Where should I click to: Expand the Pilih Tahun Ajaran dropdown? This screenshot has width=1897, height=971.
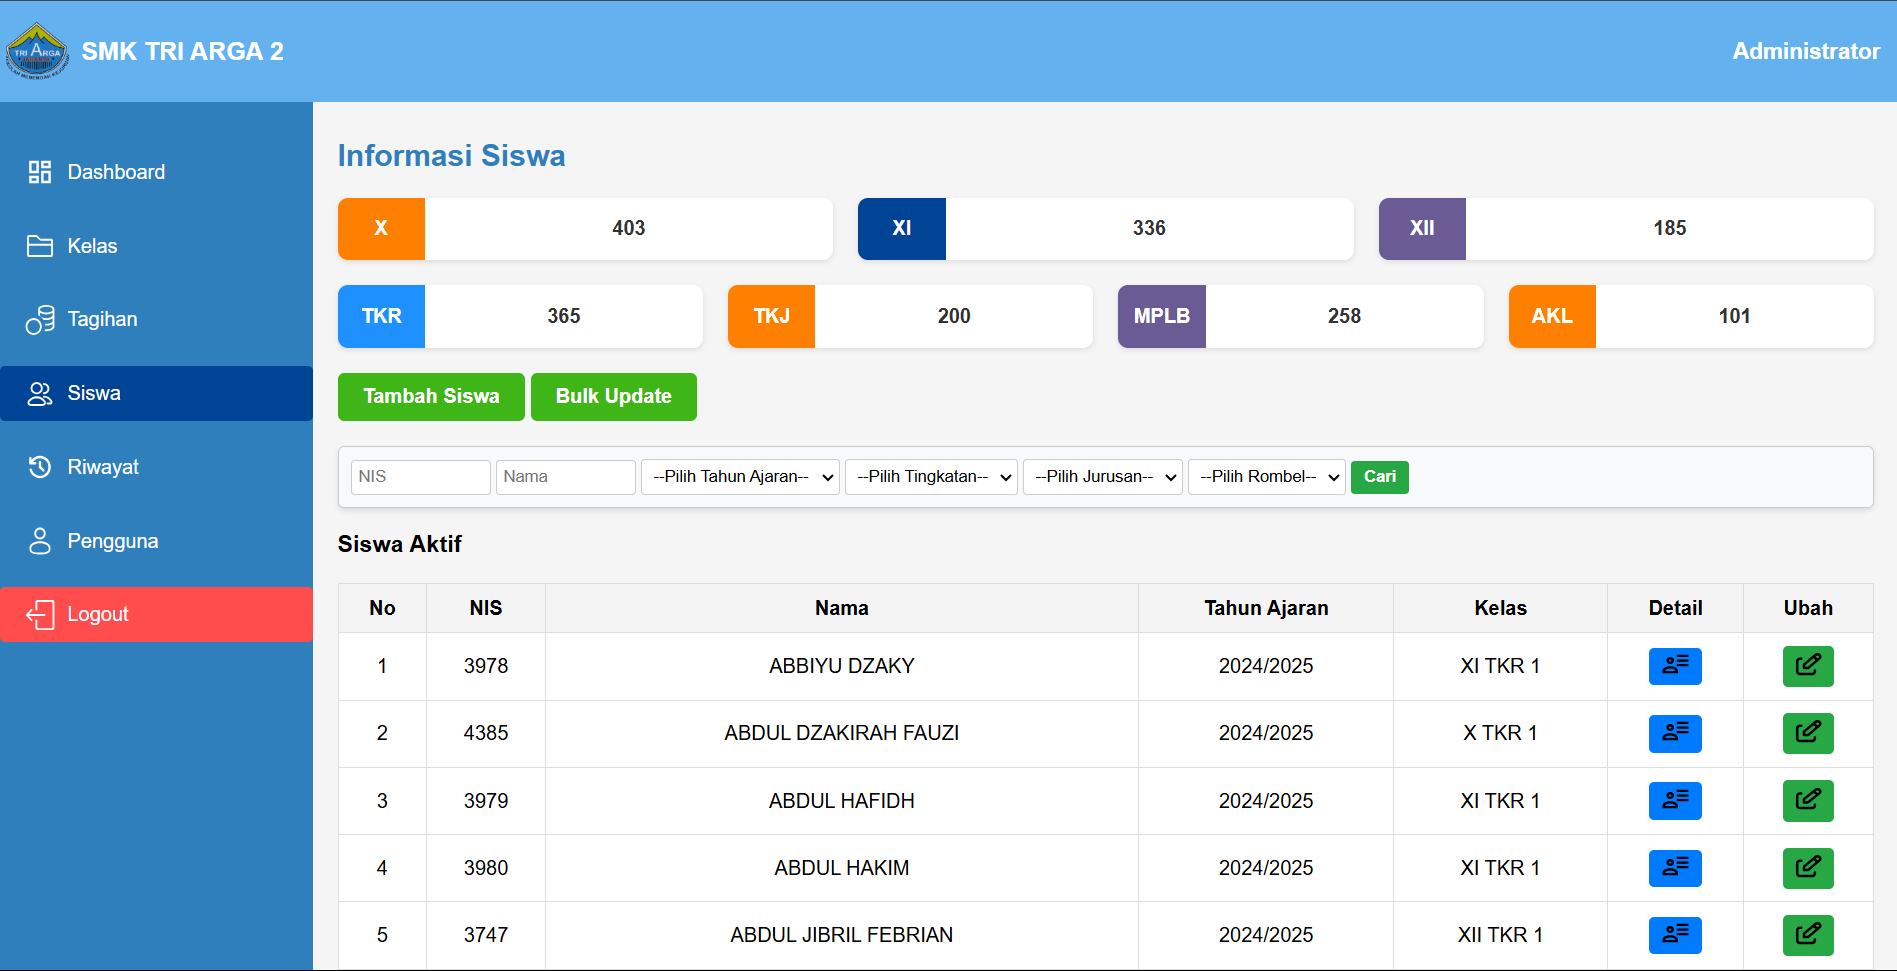[x=740, y=477]
